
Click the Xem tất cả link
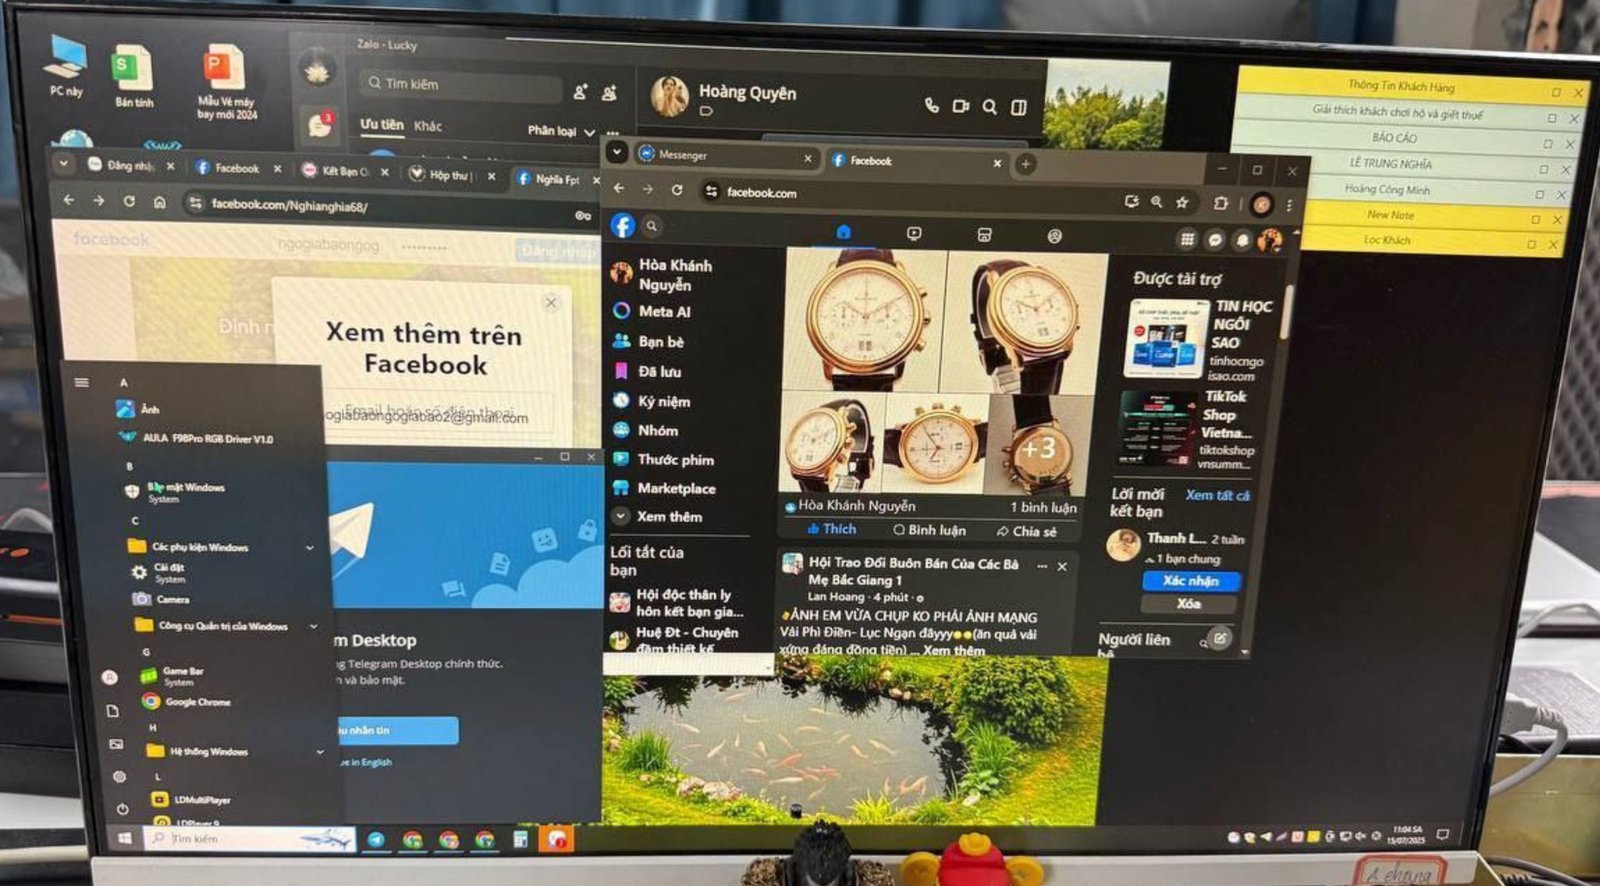pos(1217,495)
